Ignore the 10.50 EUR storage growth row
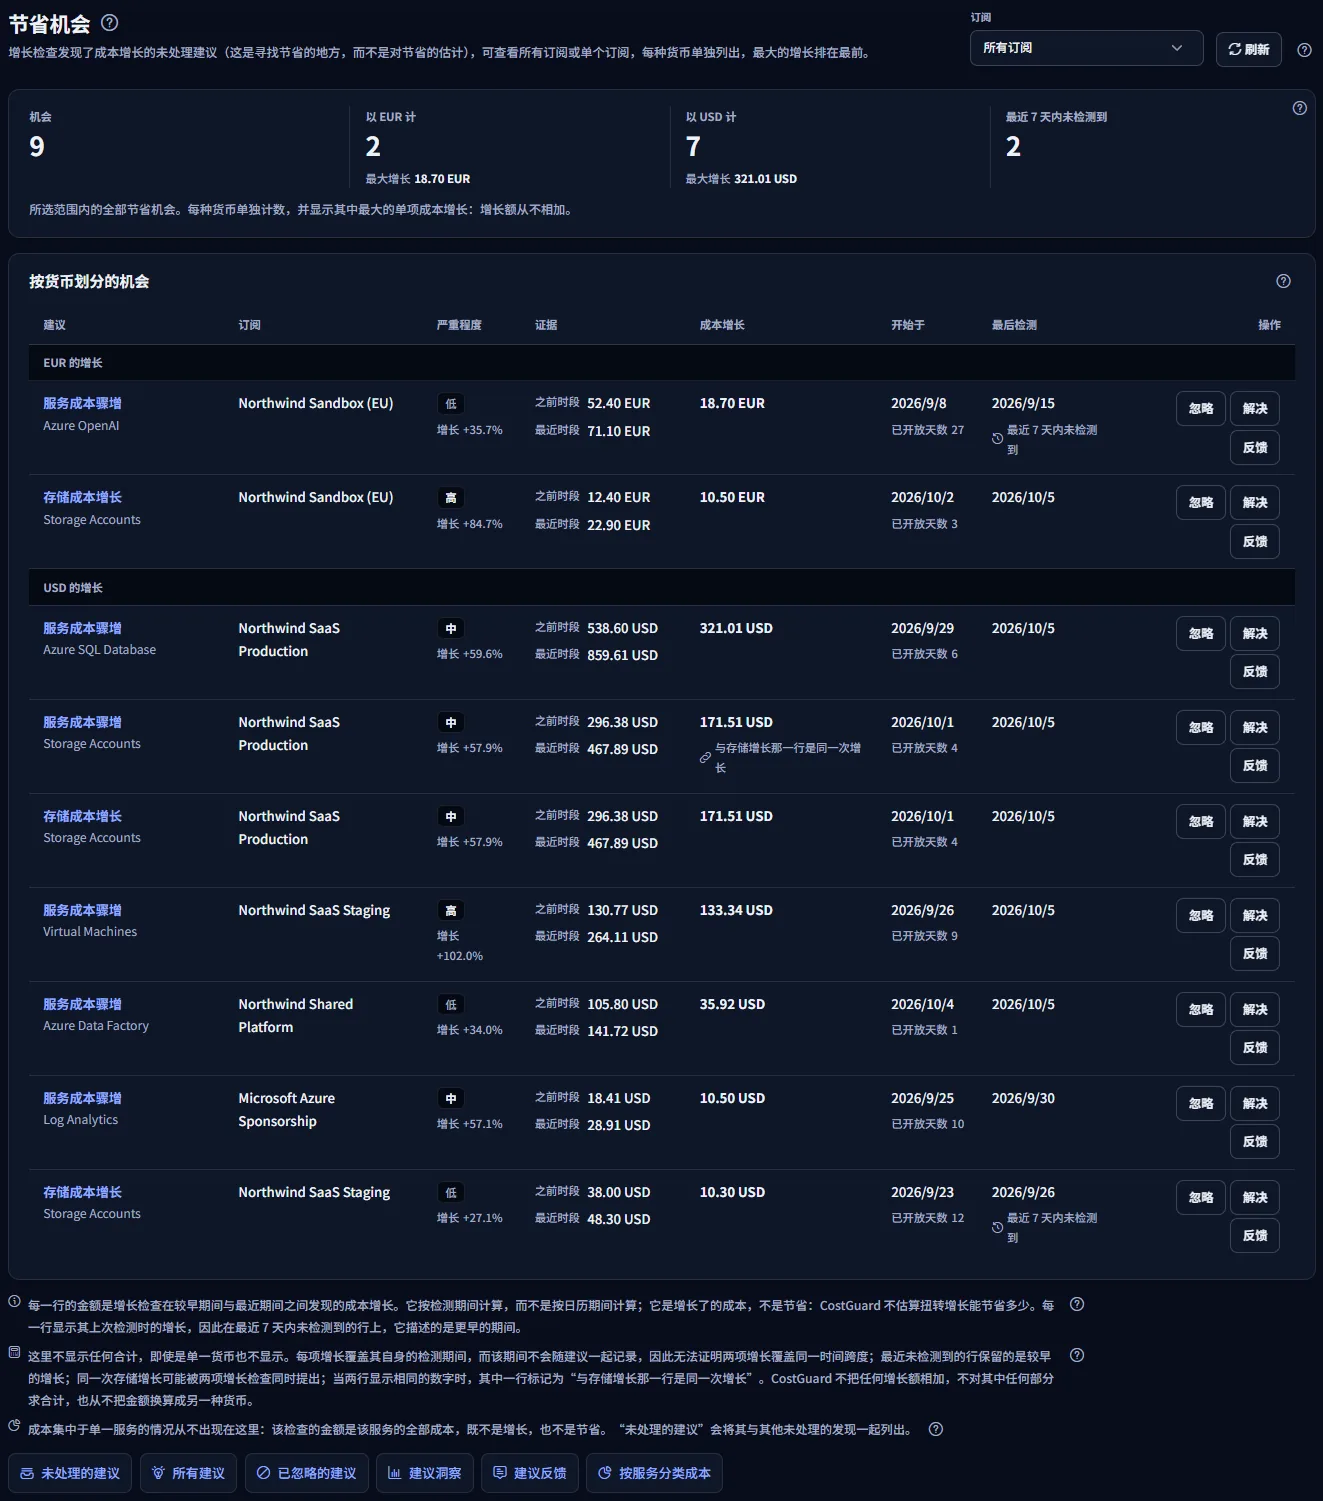1323x1501 pixels. pos(1201,502)
